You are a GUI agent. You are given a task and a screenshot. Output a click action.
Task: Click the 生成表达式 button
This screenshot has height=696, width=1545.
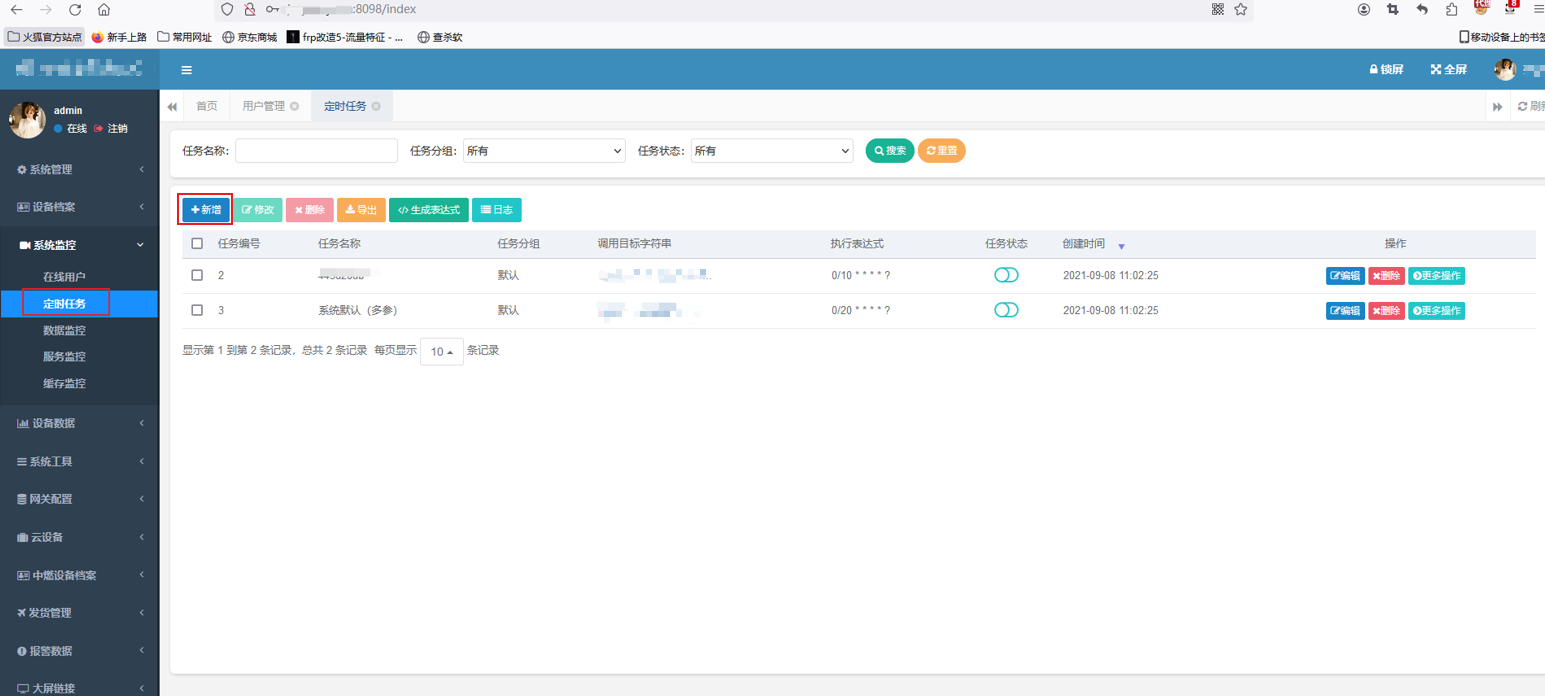tap(429, 210)
